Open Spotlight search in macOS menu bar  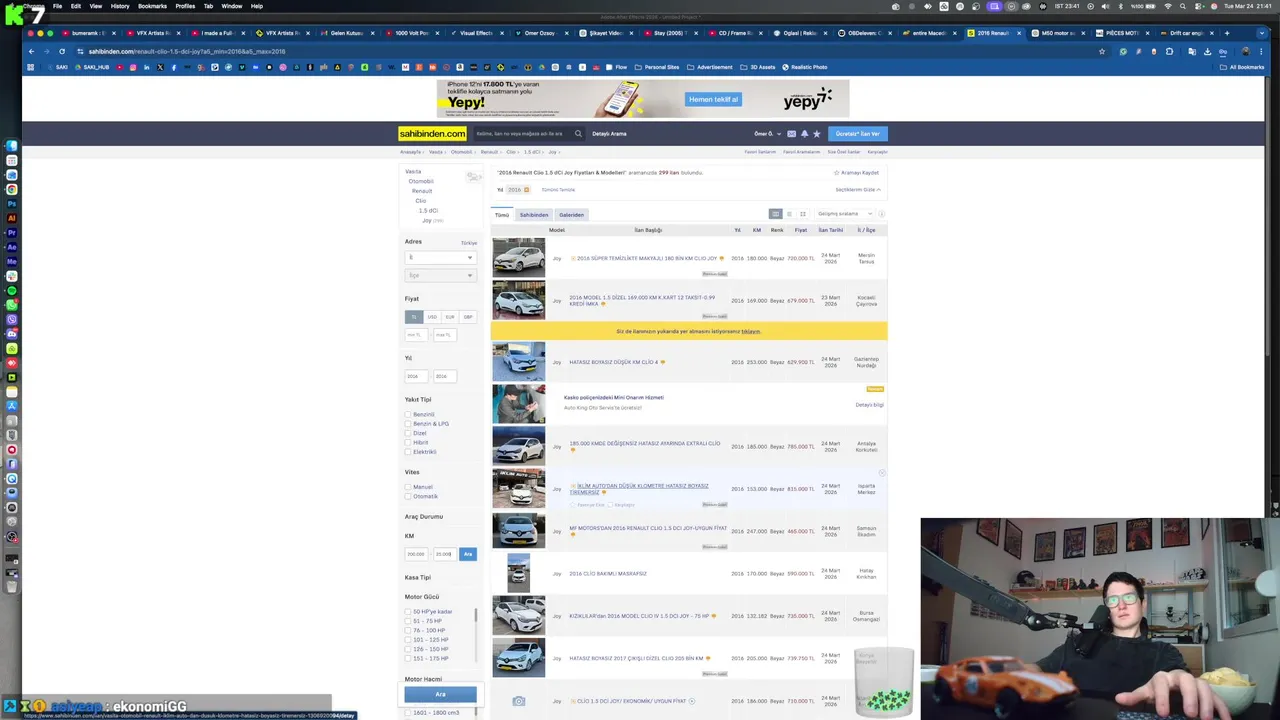pyautogui.click(x=1184, y=6)
